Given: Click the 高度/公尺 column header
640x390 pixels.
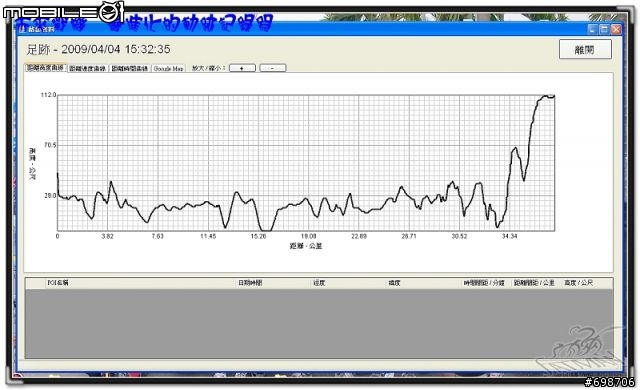Looking at the screenshot, I should pyautogui.click(x=579, y=283).
